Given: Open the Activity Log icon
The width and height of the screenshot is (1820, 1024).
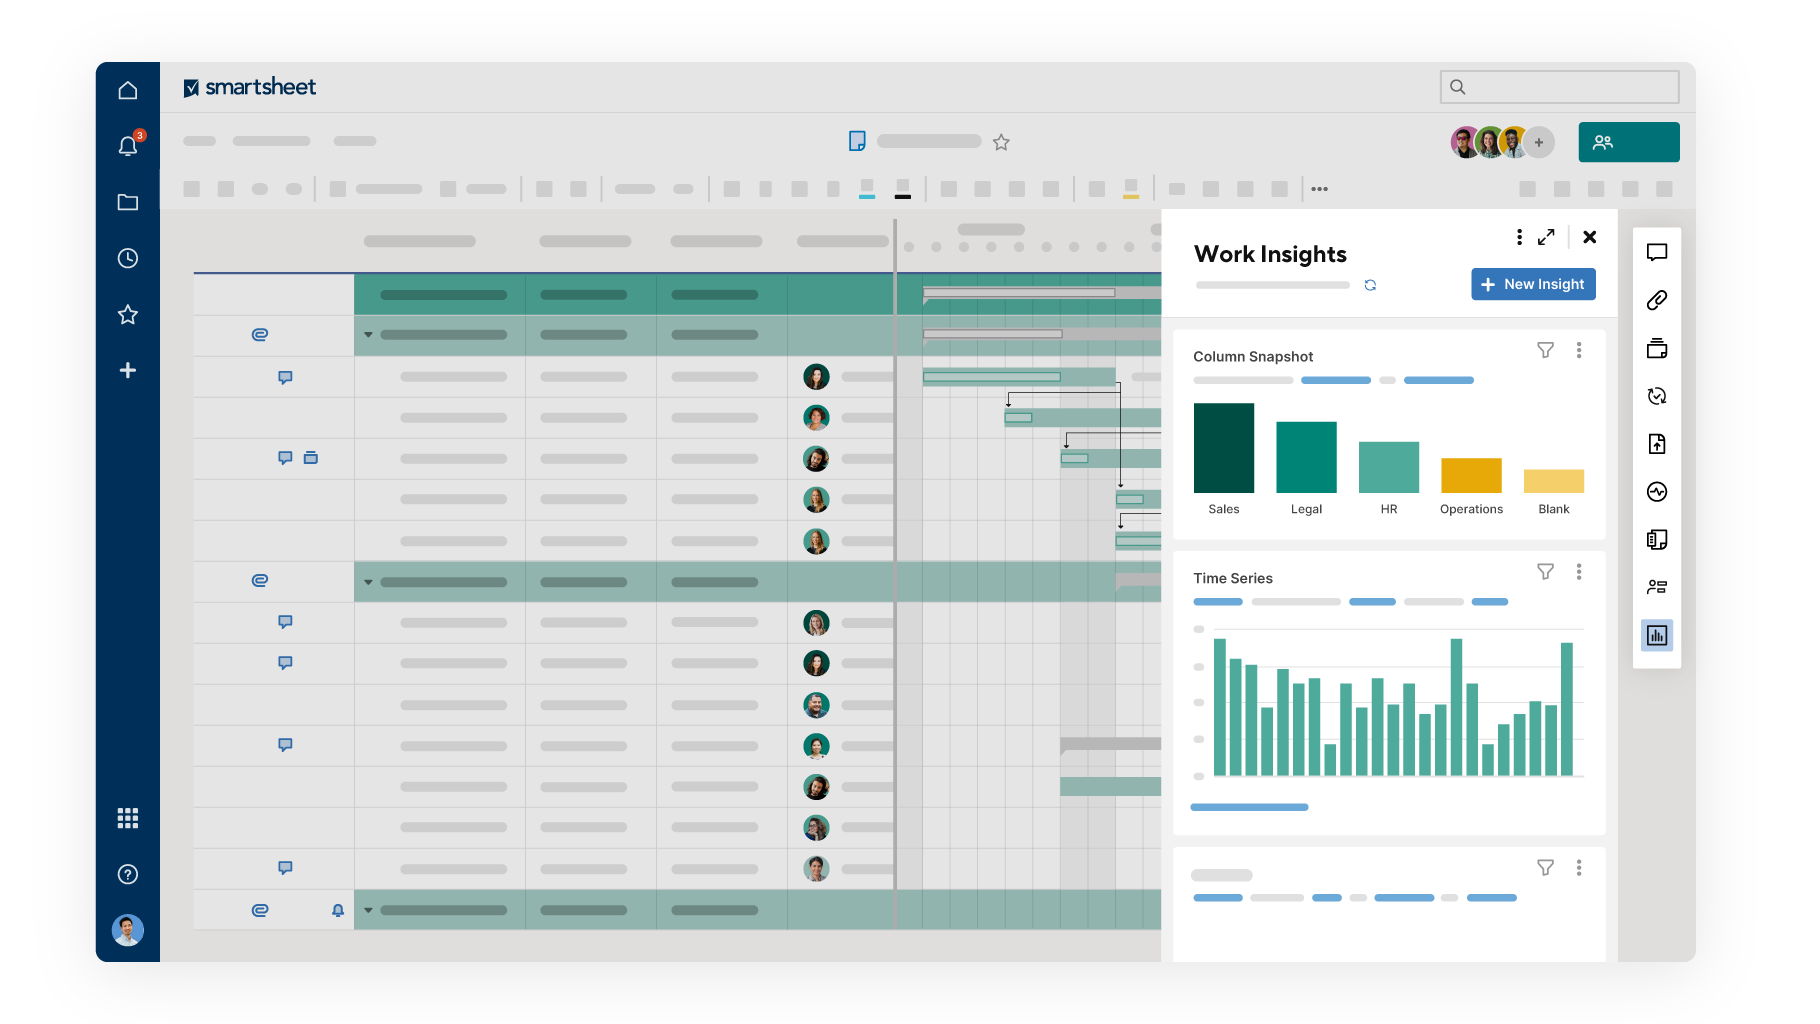Looking at the screenshot, I should [1657, 492].
